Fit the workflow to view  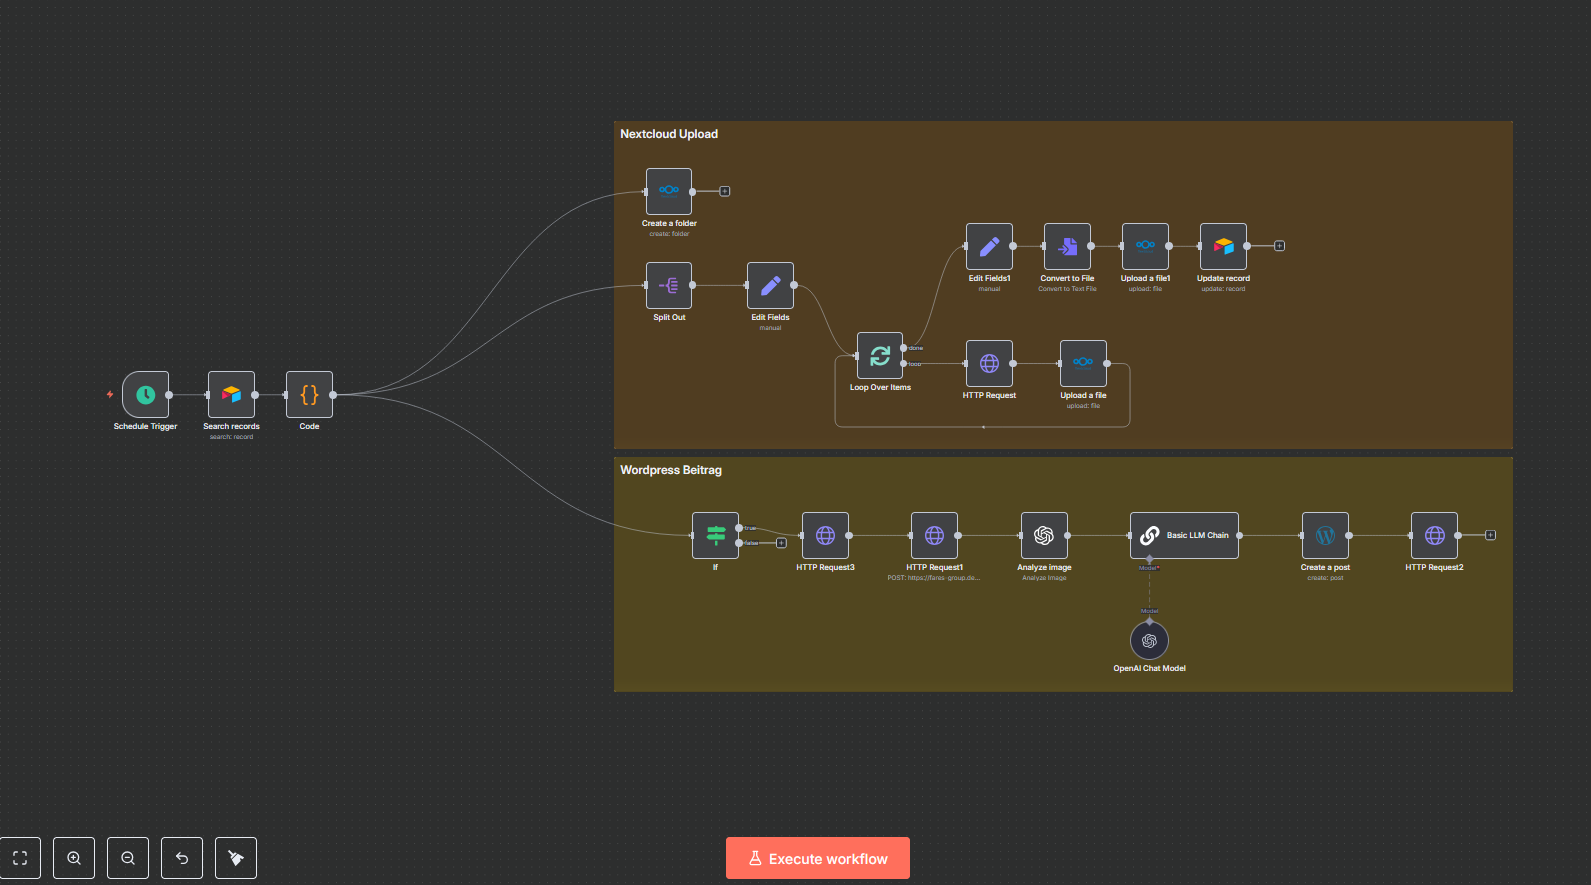tap(20, 858)
